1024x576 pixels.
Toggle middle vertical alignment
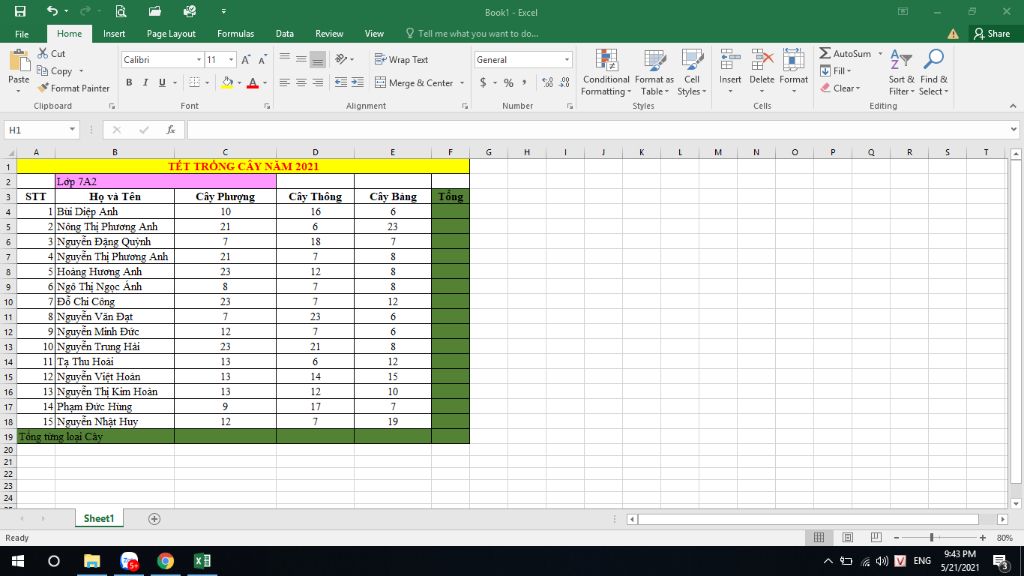pyautogui.click(x=301, y=59)
